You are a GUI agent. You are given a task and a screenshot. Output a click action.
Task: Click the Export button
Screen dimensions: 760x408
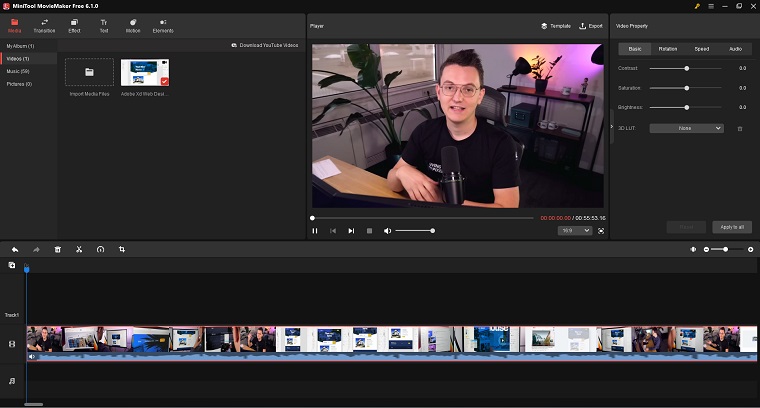point(591,26)
